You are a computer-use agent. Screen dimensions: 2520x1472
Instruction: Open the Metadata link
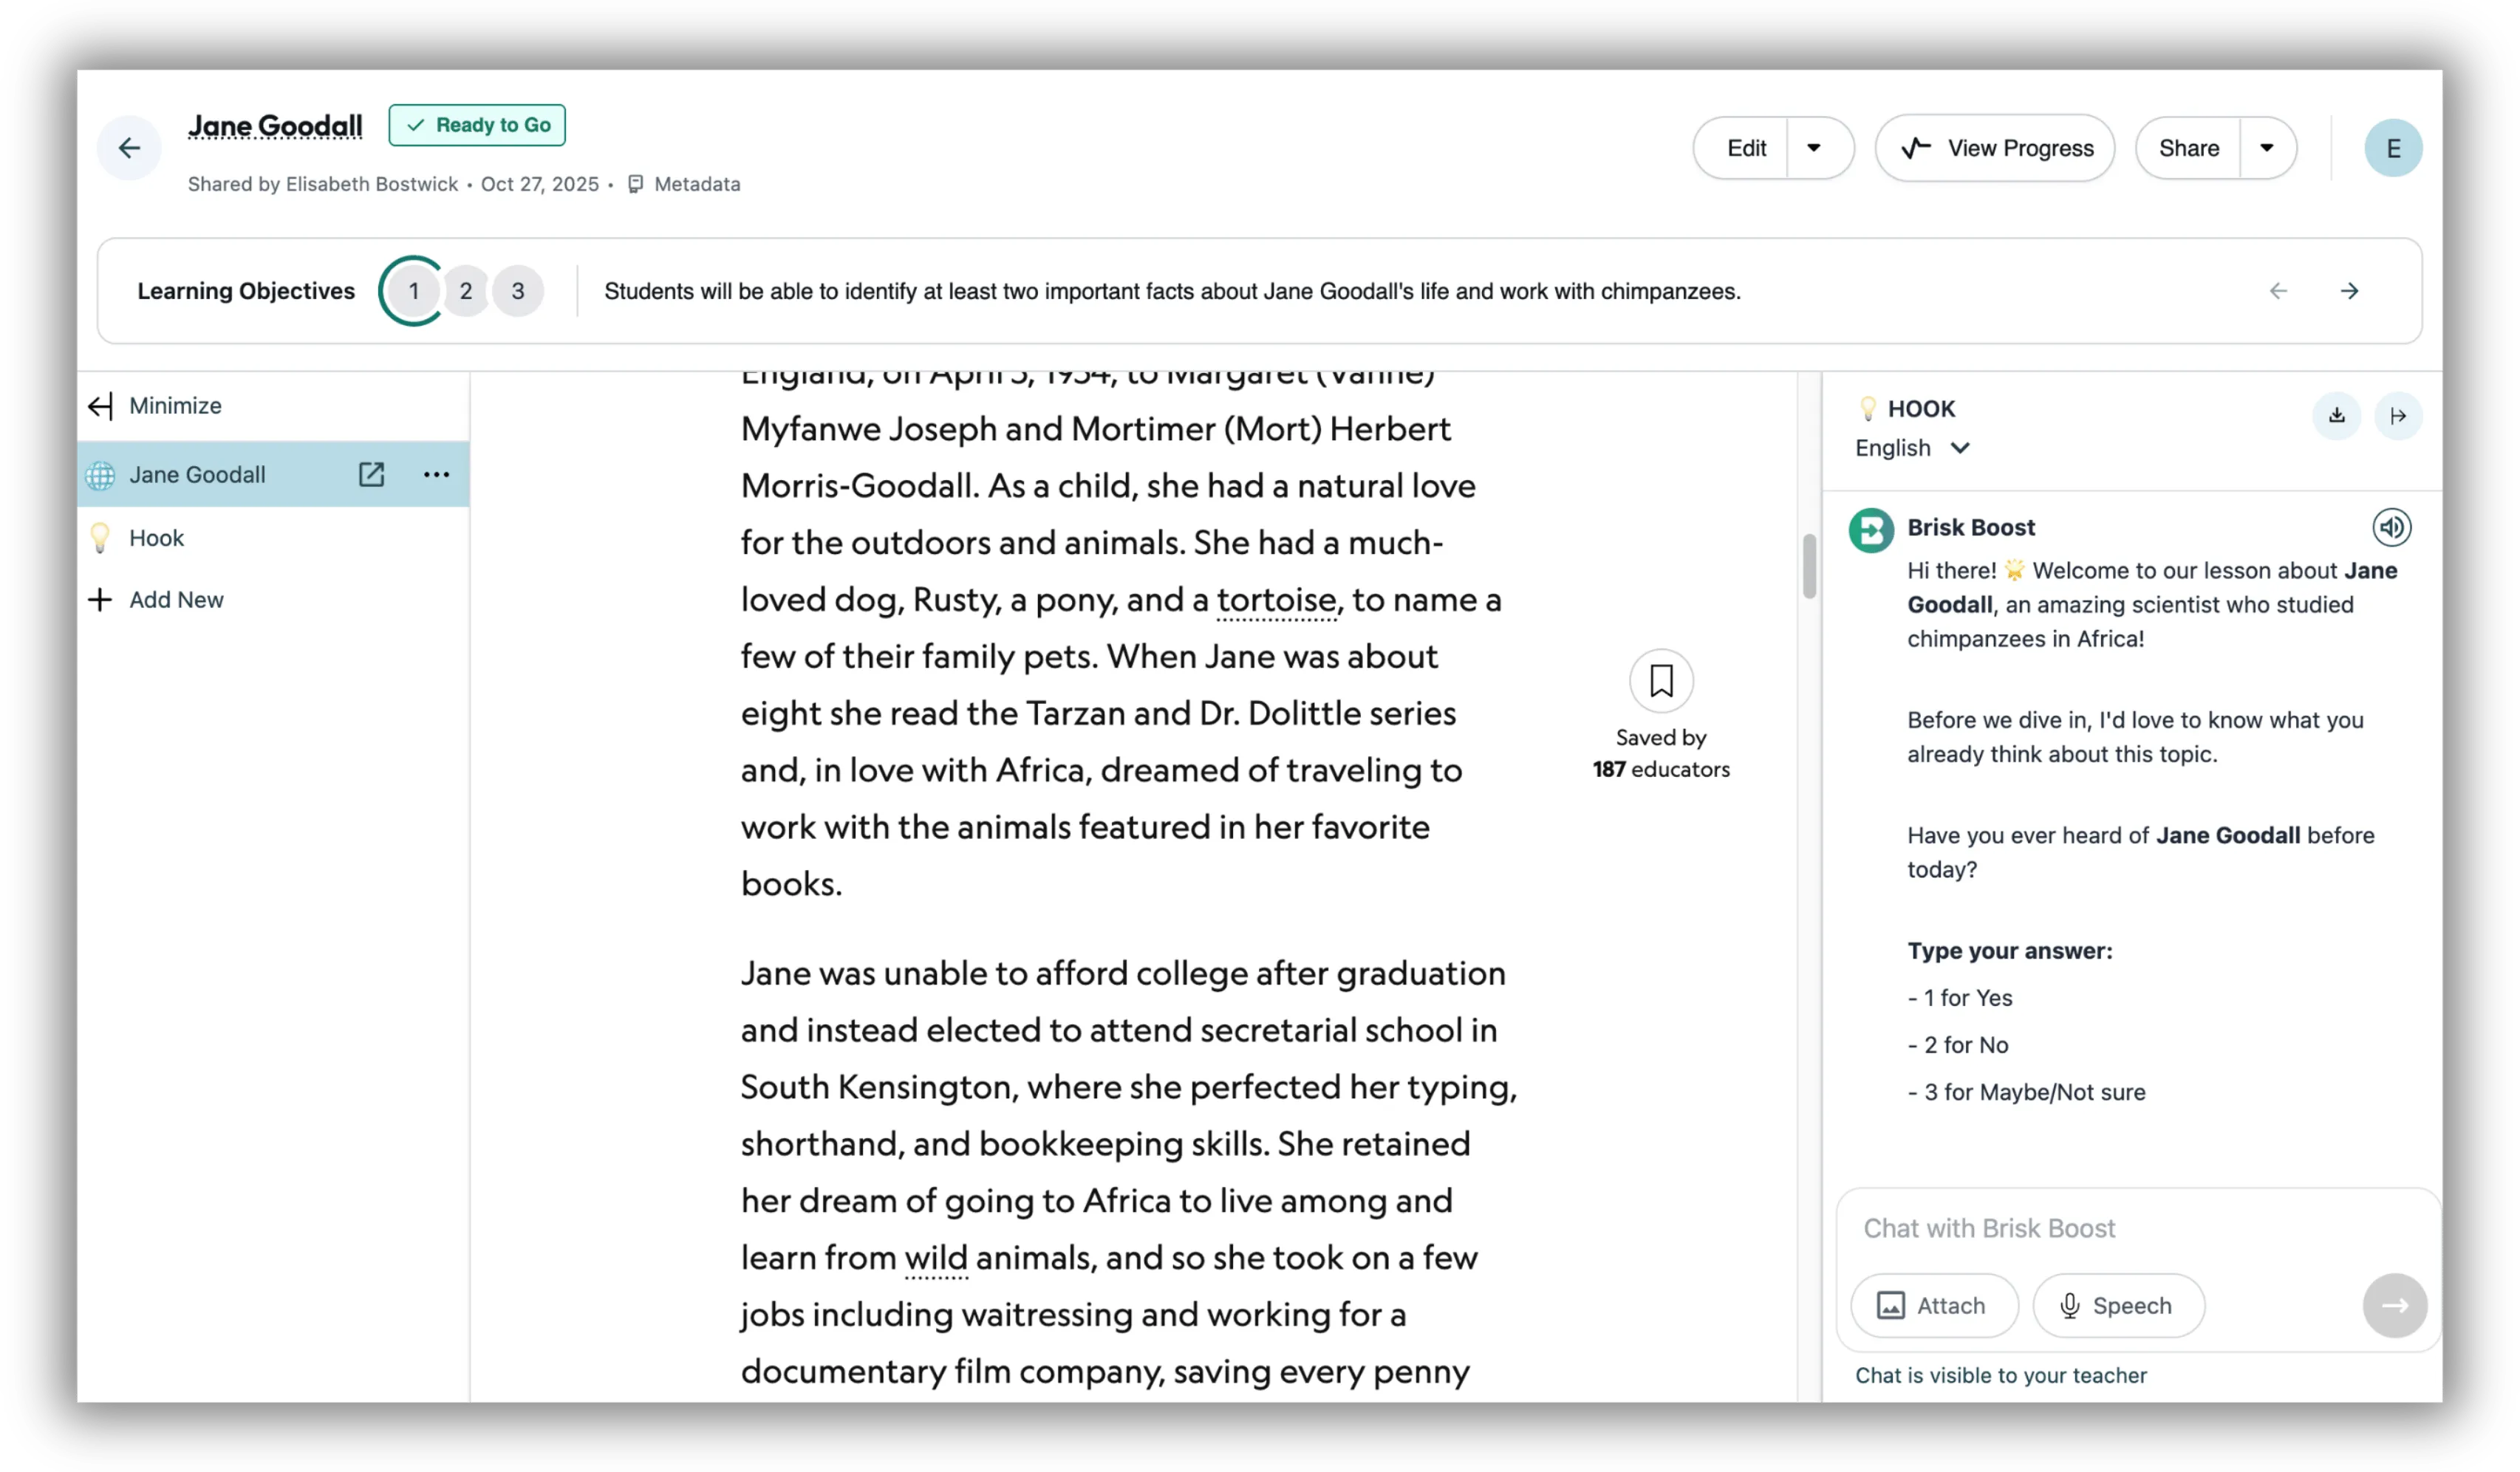tap(696, 184)
